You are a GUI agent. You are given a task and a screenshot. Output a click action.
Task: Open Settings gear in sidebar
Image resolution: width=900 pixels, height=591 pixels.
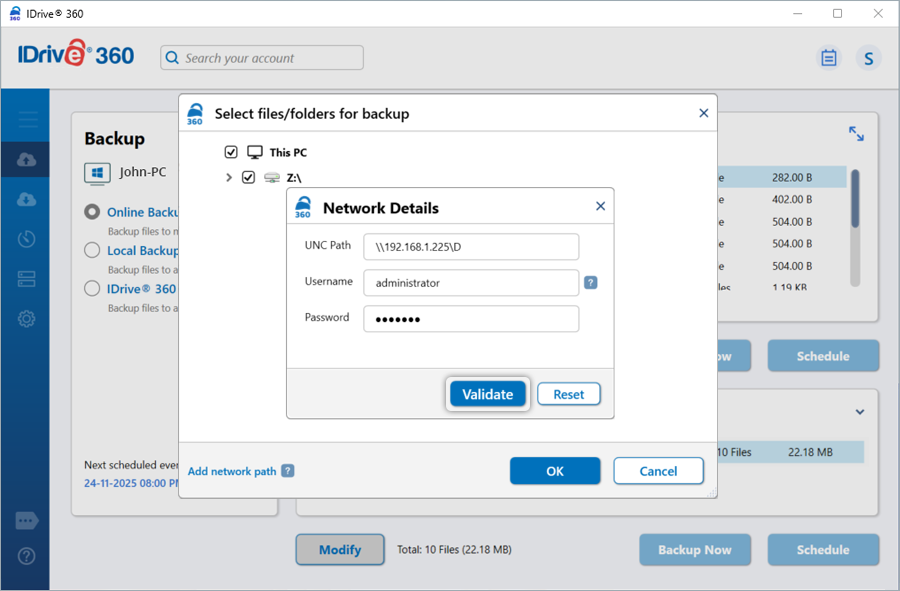pyautogui.click(x=27, y=319)
